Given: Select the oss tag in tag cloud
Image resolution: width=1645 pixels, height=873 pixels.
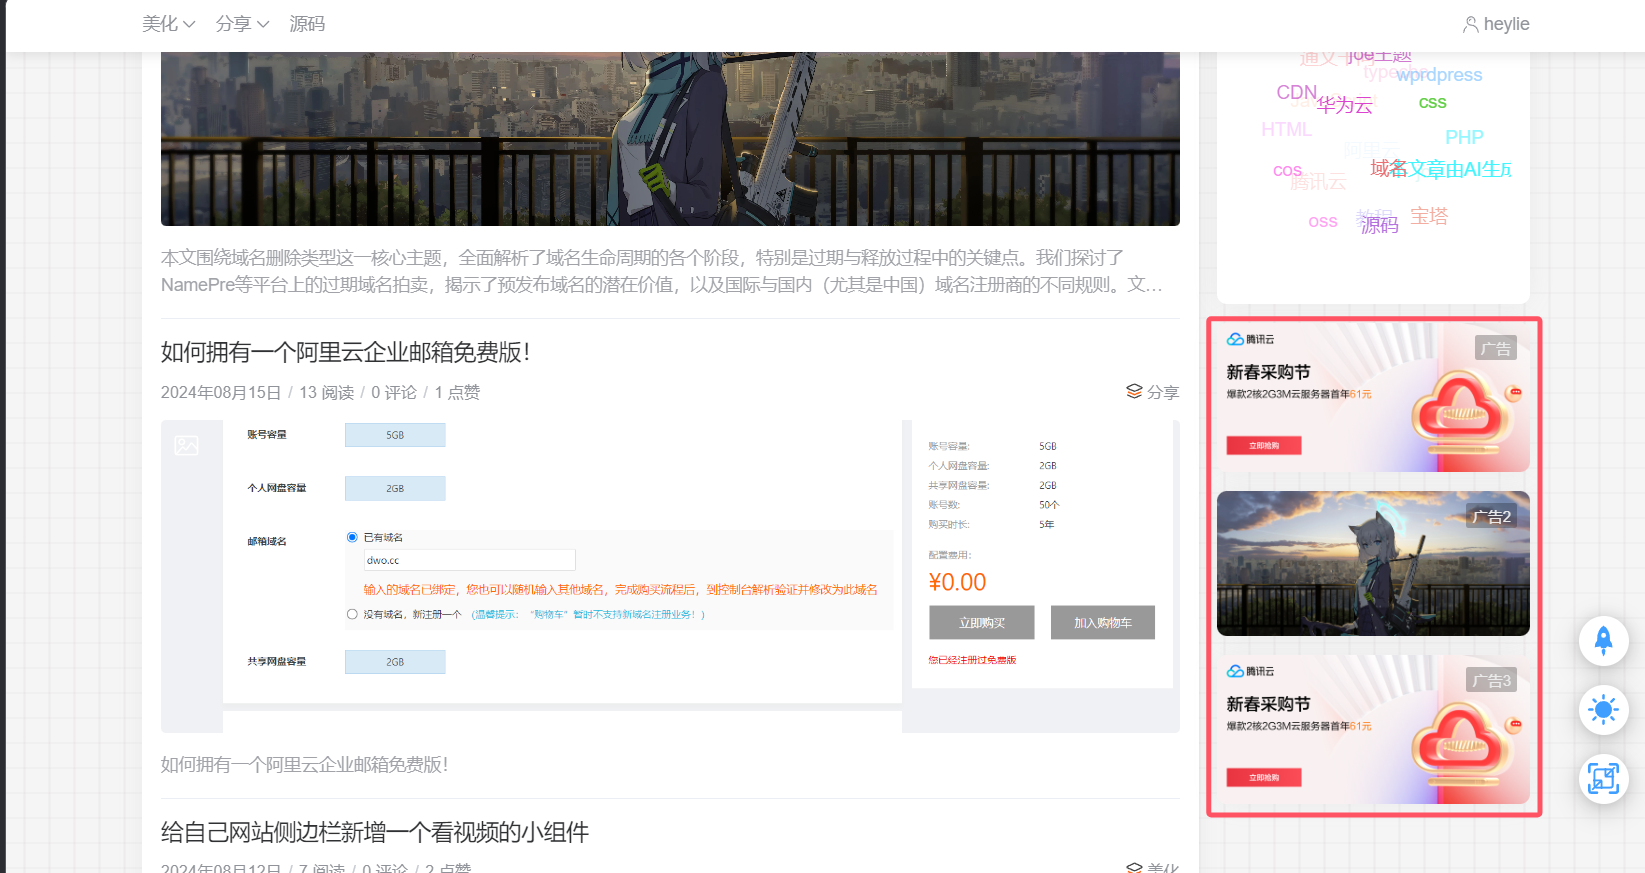Looking at the screenshot, I should point(1322,221).
